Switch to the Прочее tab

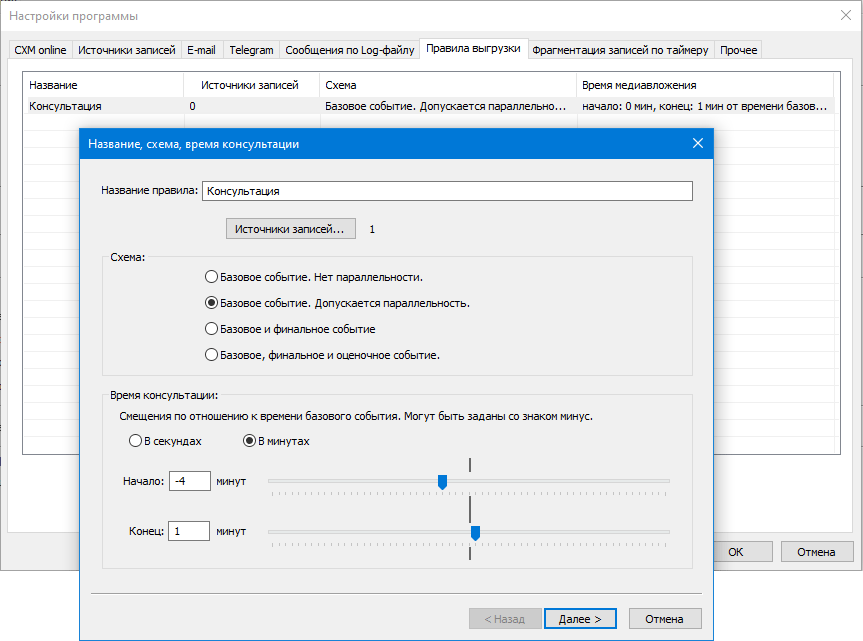tap(739, 50)
